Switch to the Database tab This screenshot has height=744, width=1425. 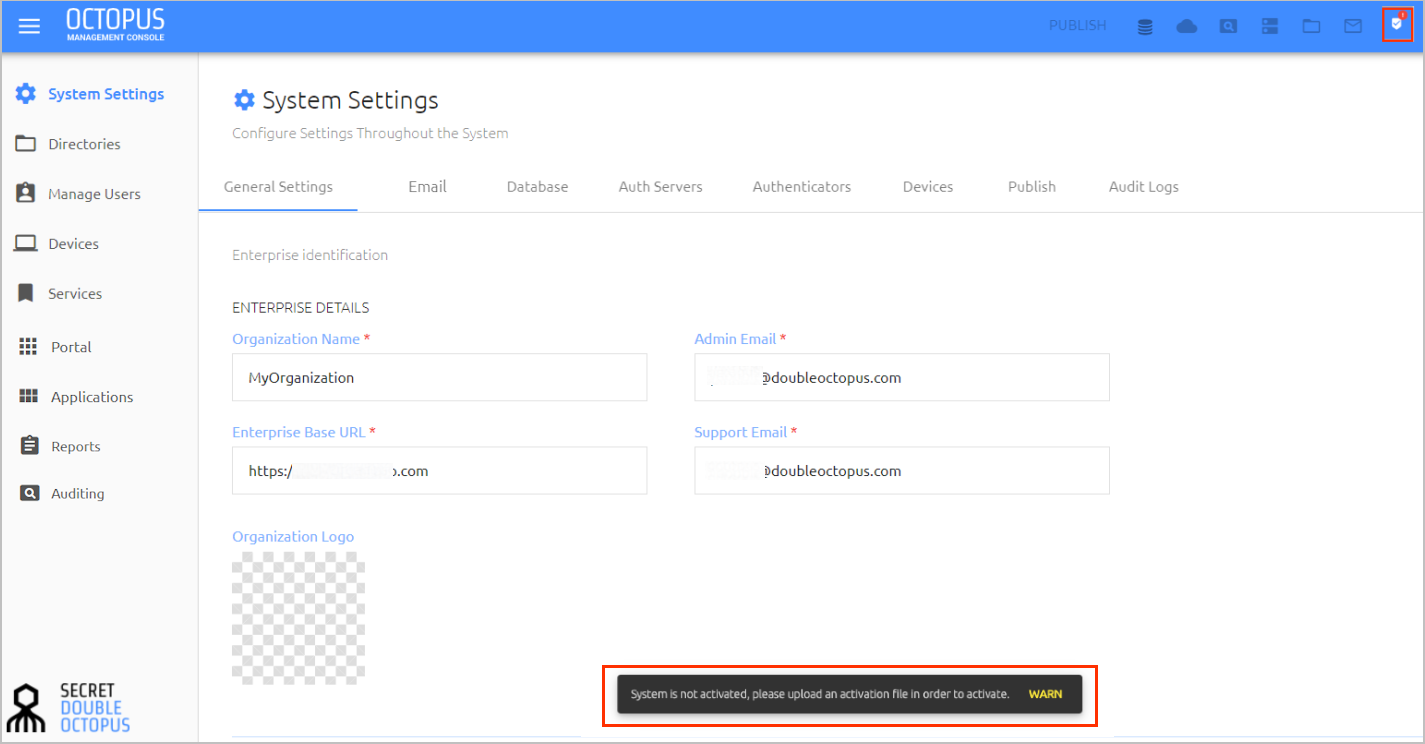click(537, 187)
